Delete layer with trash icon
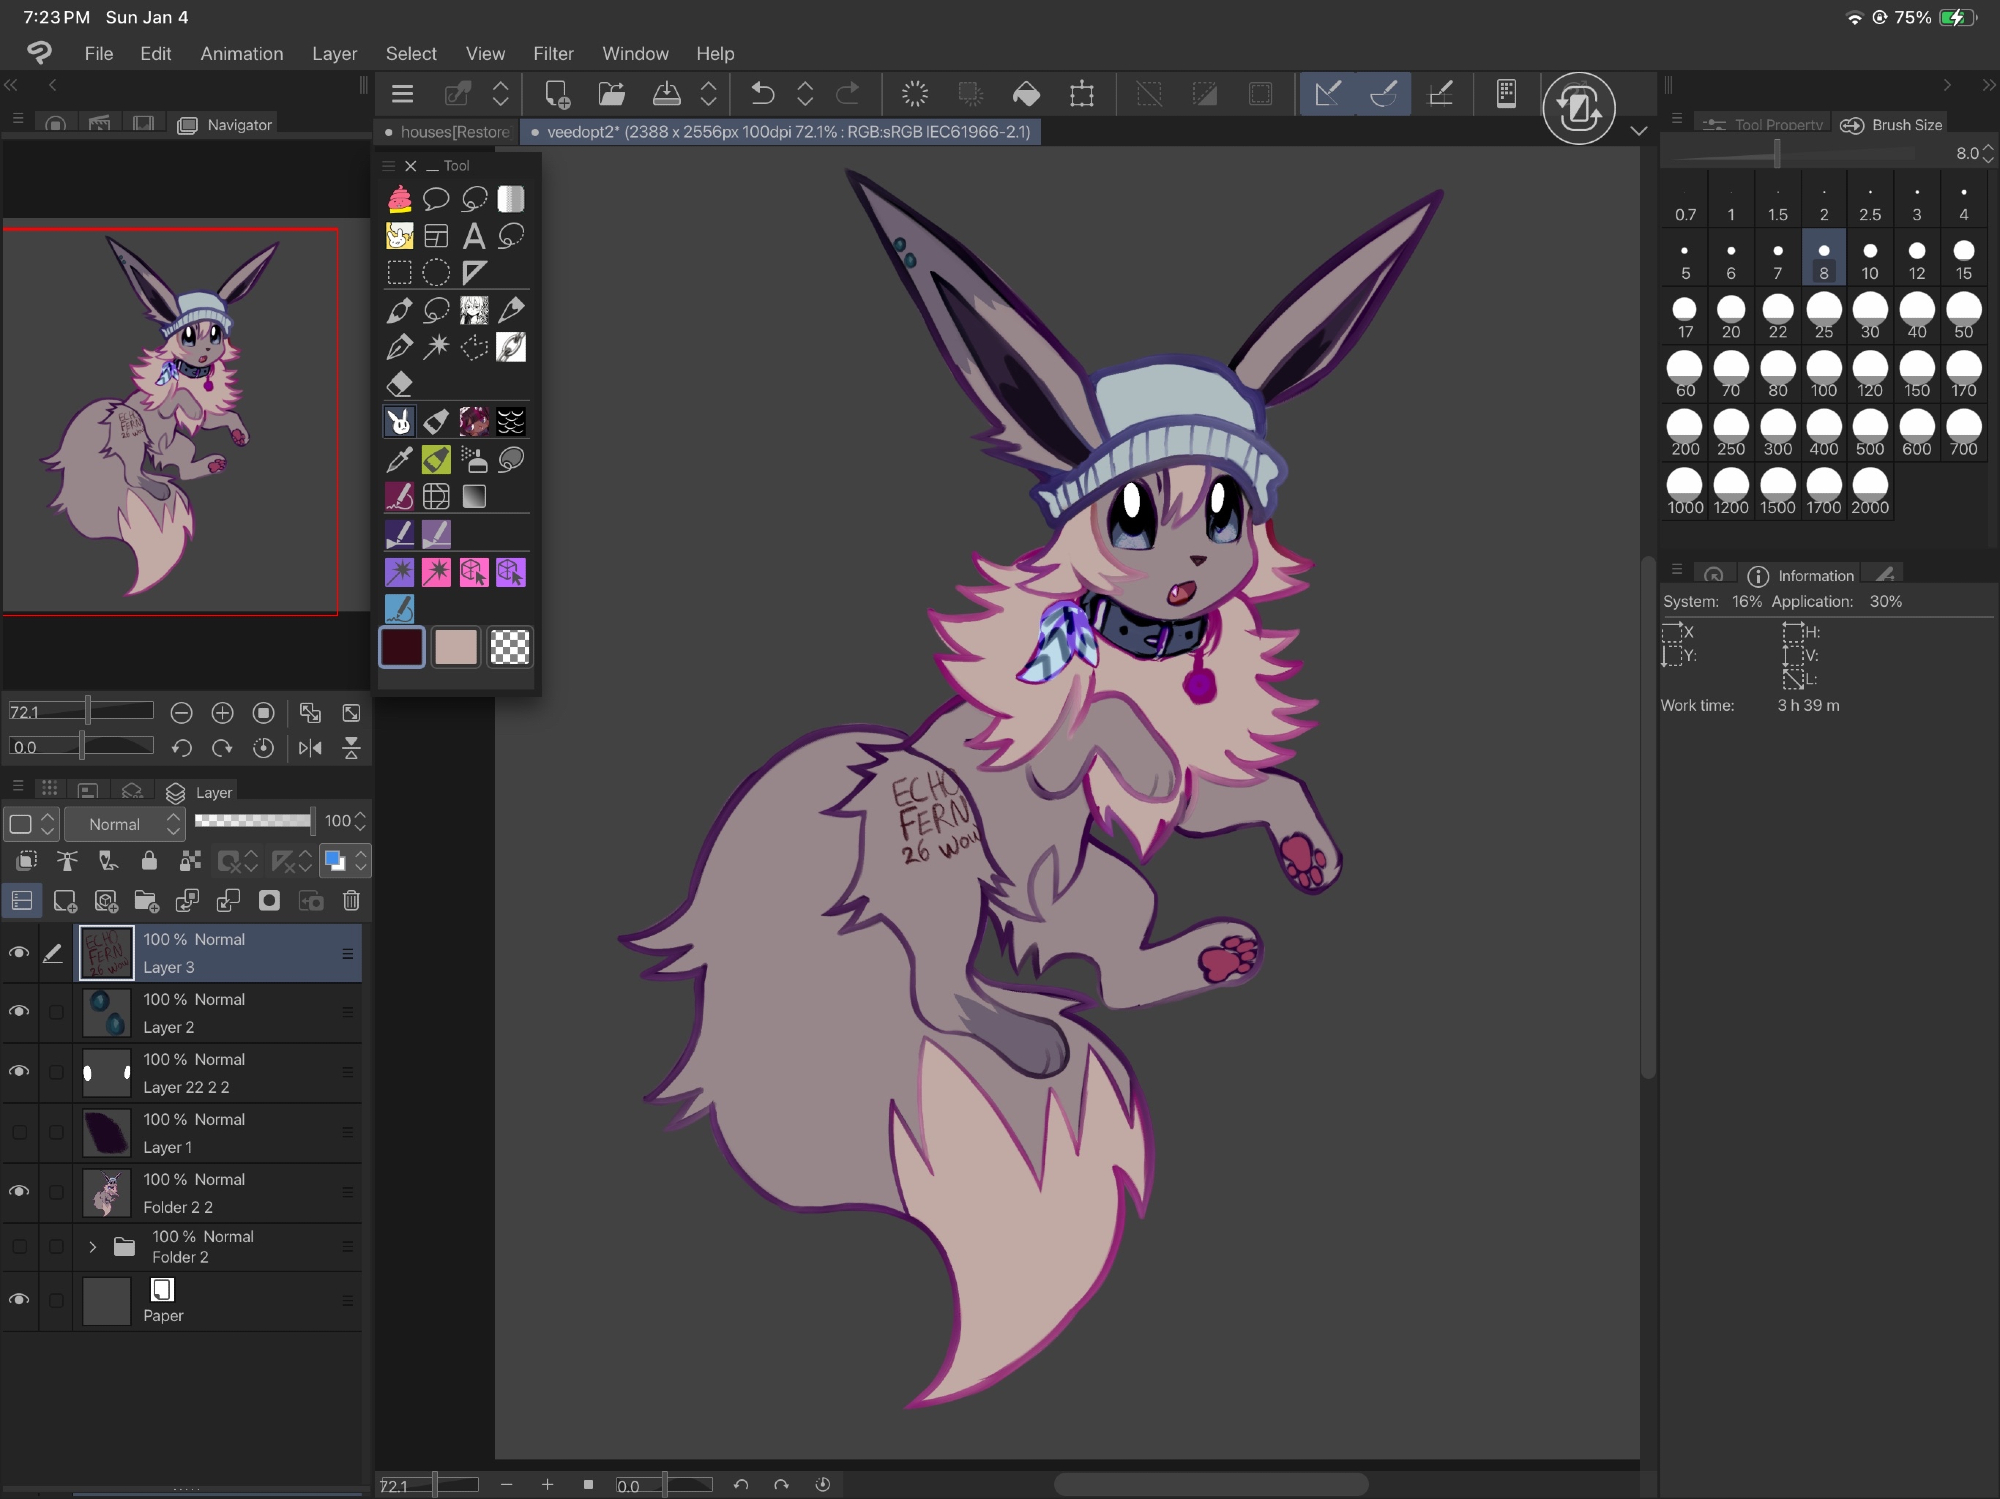 [x=351, y=901]
